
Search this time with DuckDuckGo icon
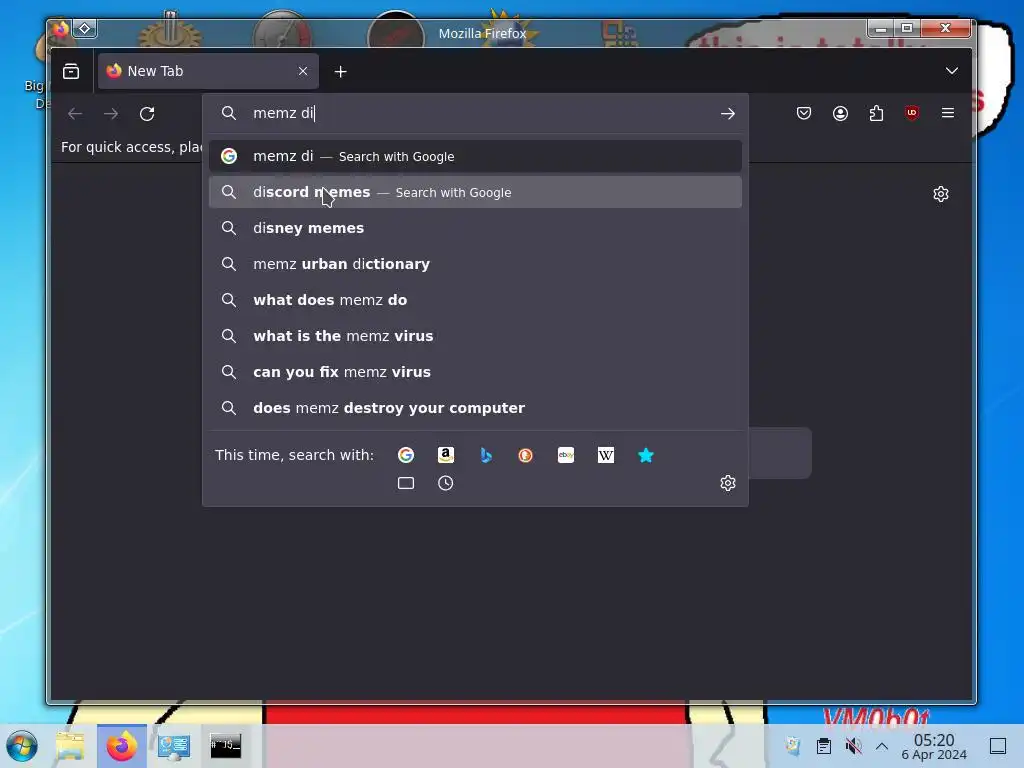(x=525, y=455)
